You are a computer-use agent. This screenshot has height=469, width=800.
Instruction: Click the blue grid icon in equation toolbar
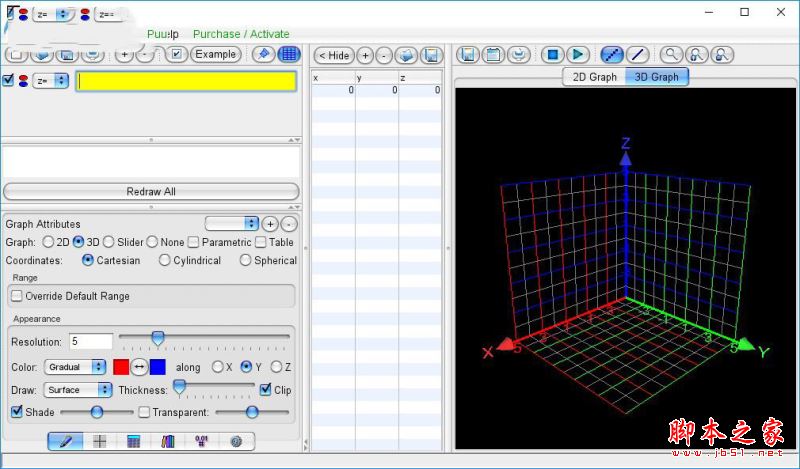point(288,54)
